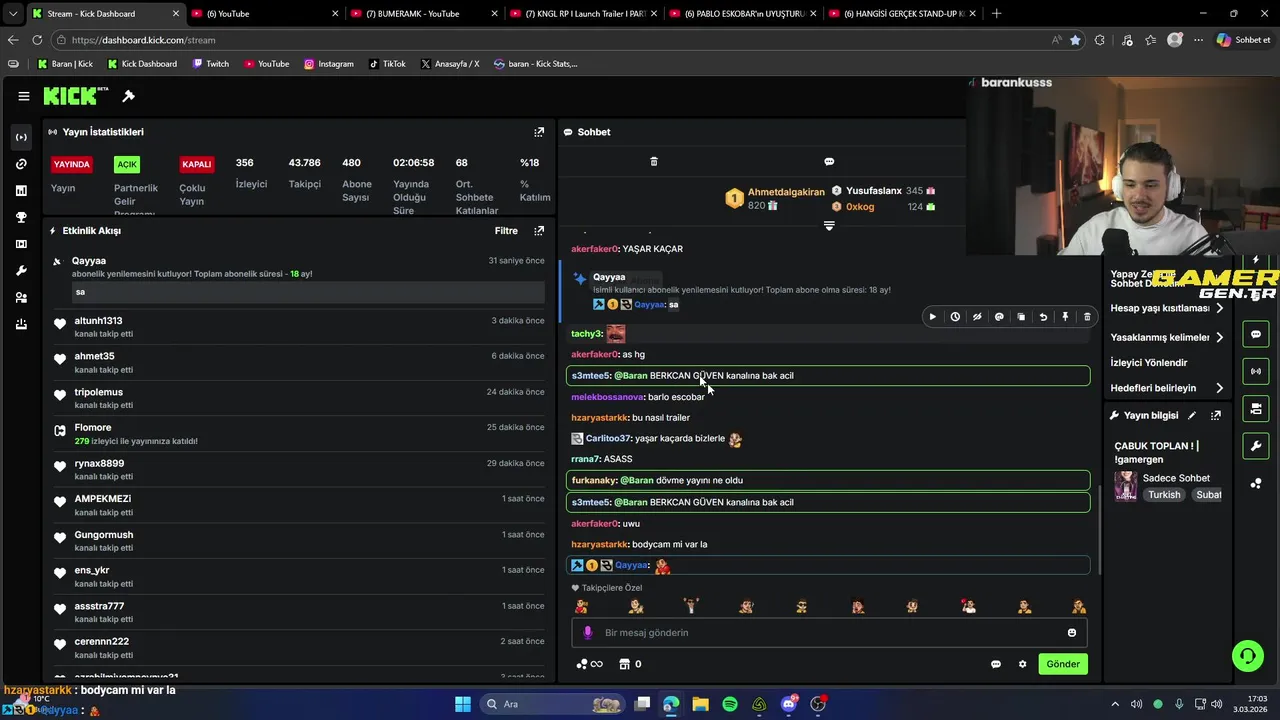Open the baran - Kick Stats bookmark
Image resolution: width=1280 pixels, height=720 pixels.
tap(536, 64)
